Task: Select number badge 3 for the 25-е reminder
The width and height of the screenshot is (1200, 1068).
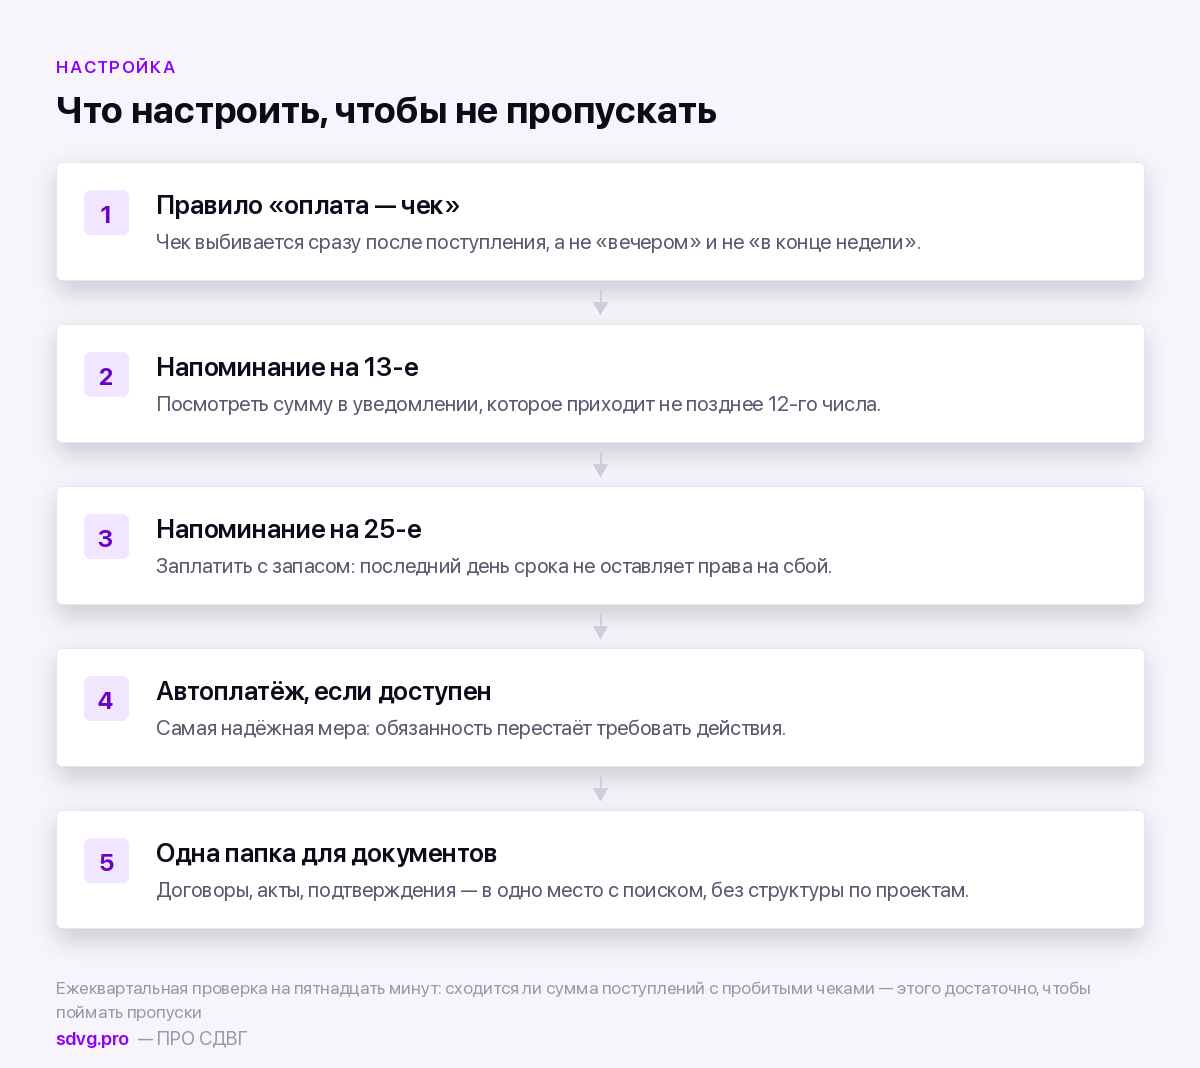Action: point(106,537)
